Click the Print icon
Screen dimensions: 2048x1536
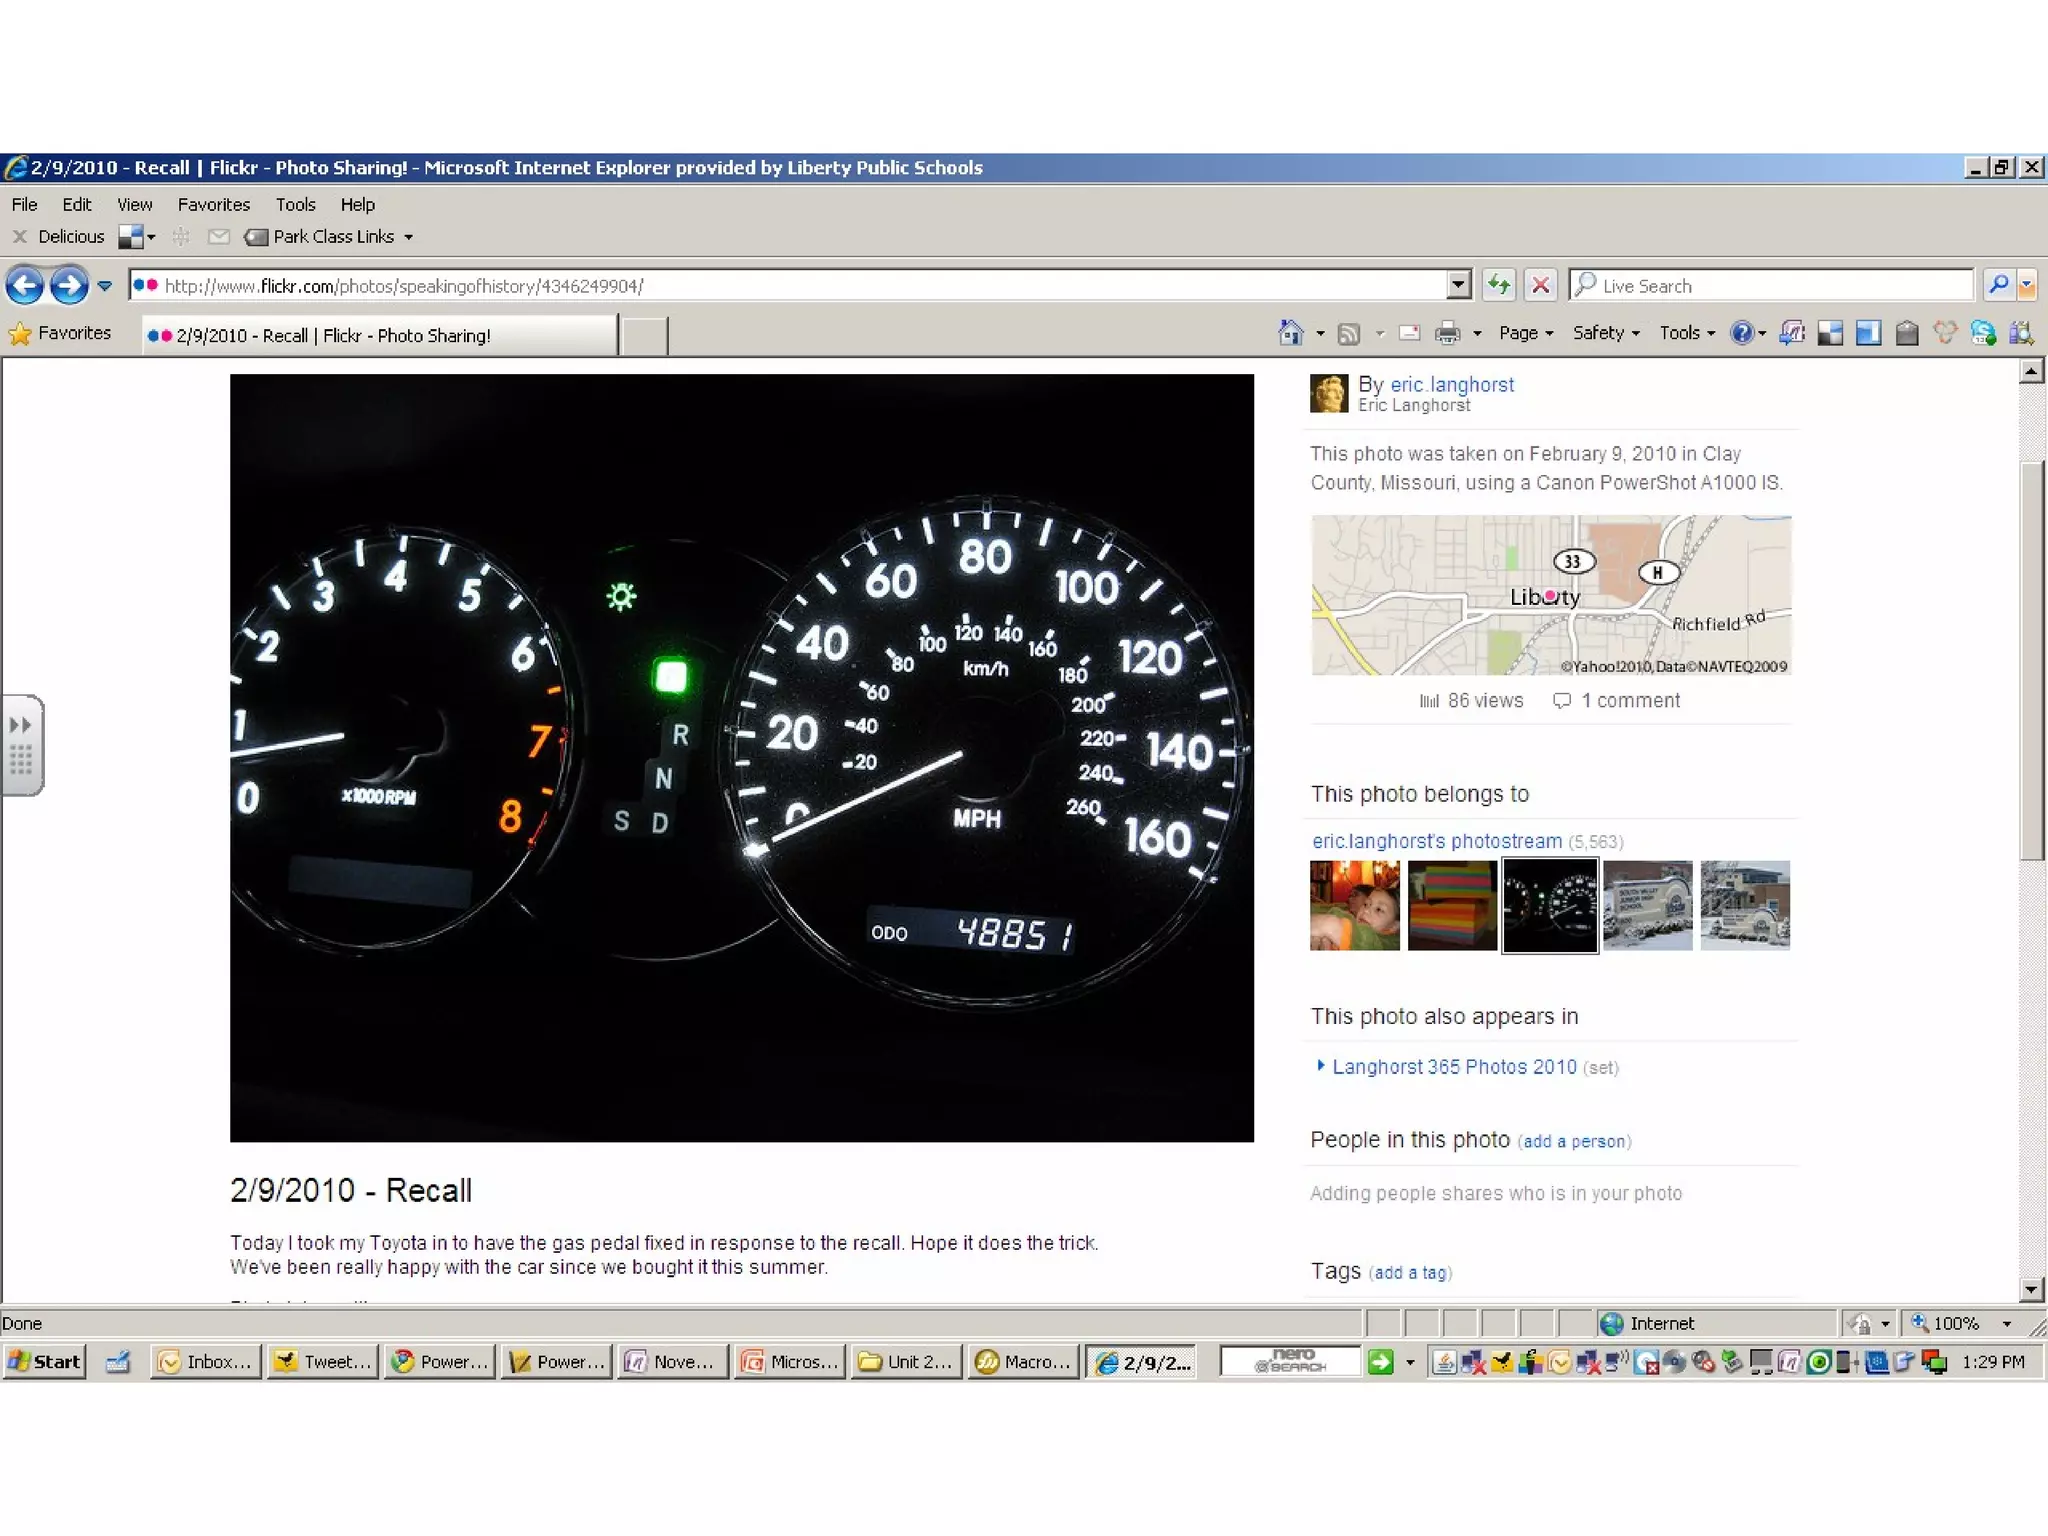coord(1447,334)
